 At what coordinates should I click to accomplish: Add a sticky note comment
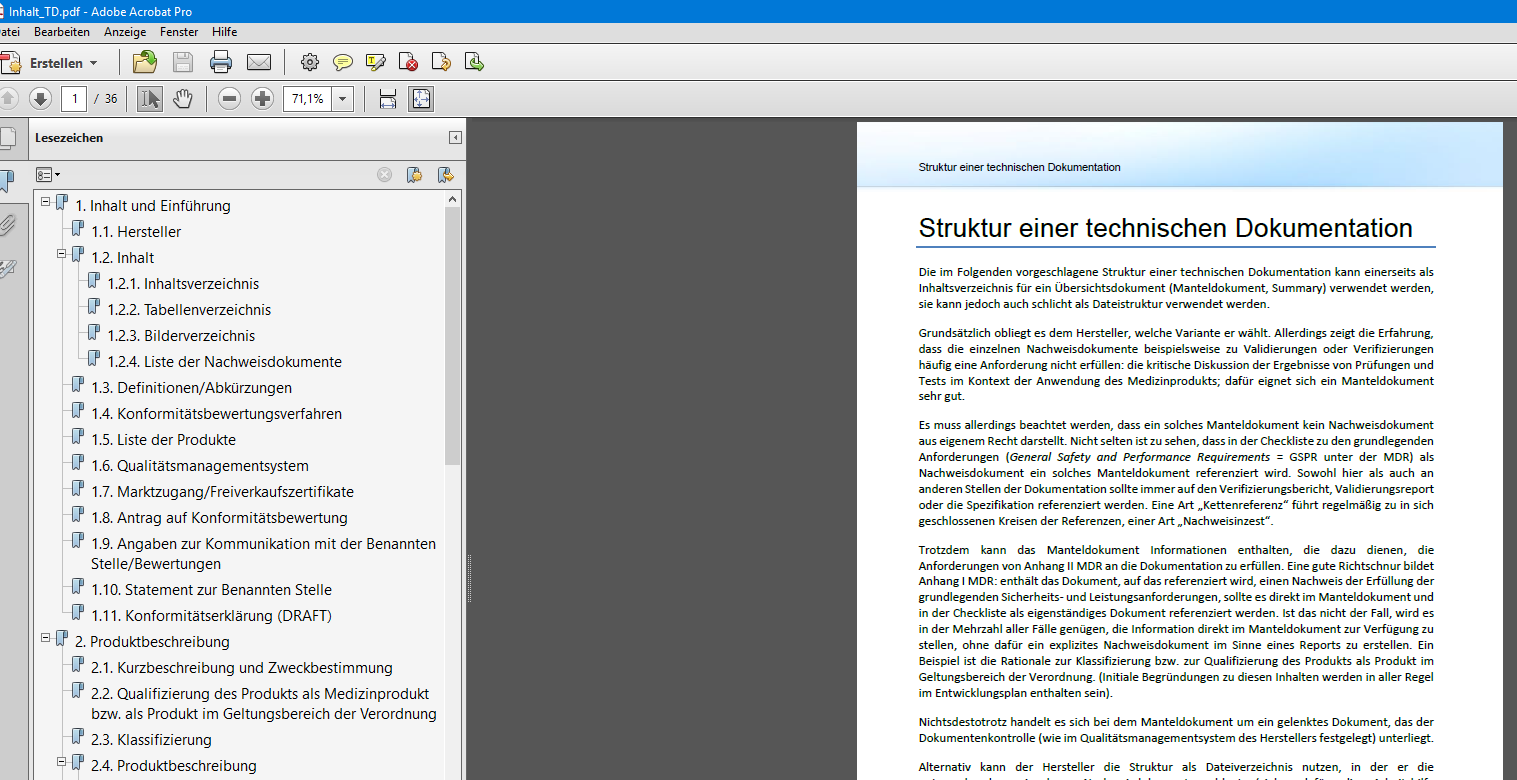(343, 63)
